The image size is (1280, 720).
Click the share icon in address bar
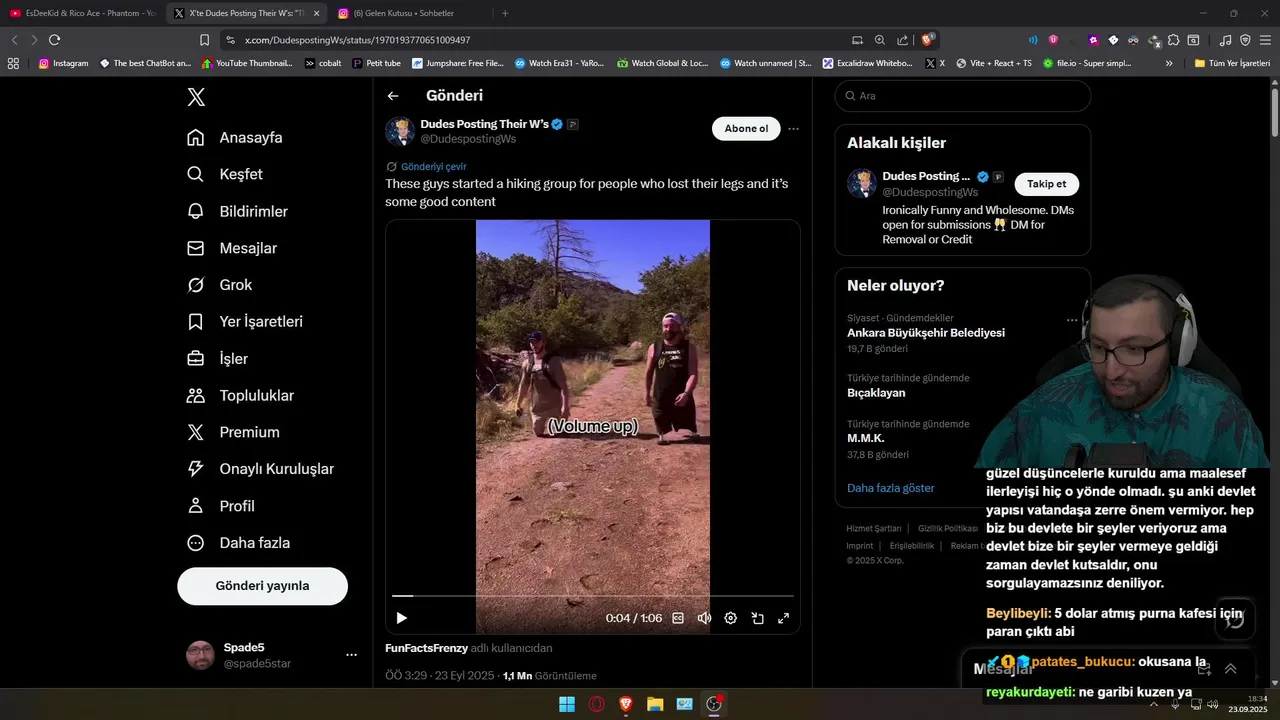[903, 40]
